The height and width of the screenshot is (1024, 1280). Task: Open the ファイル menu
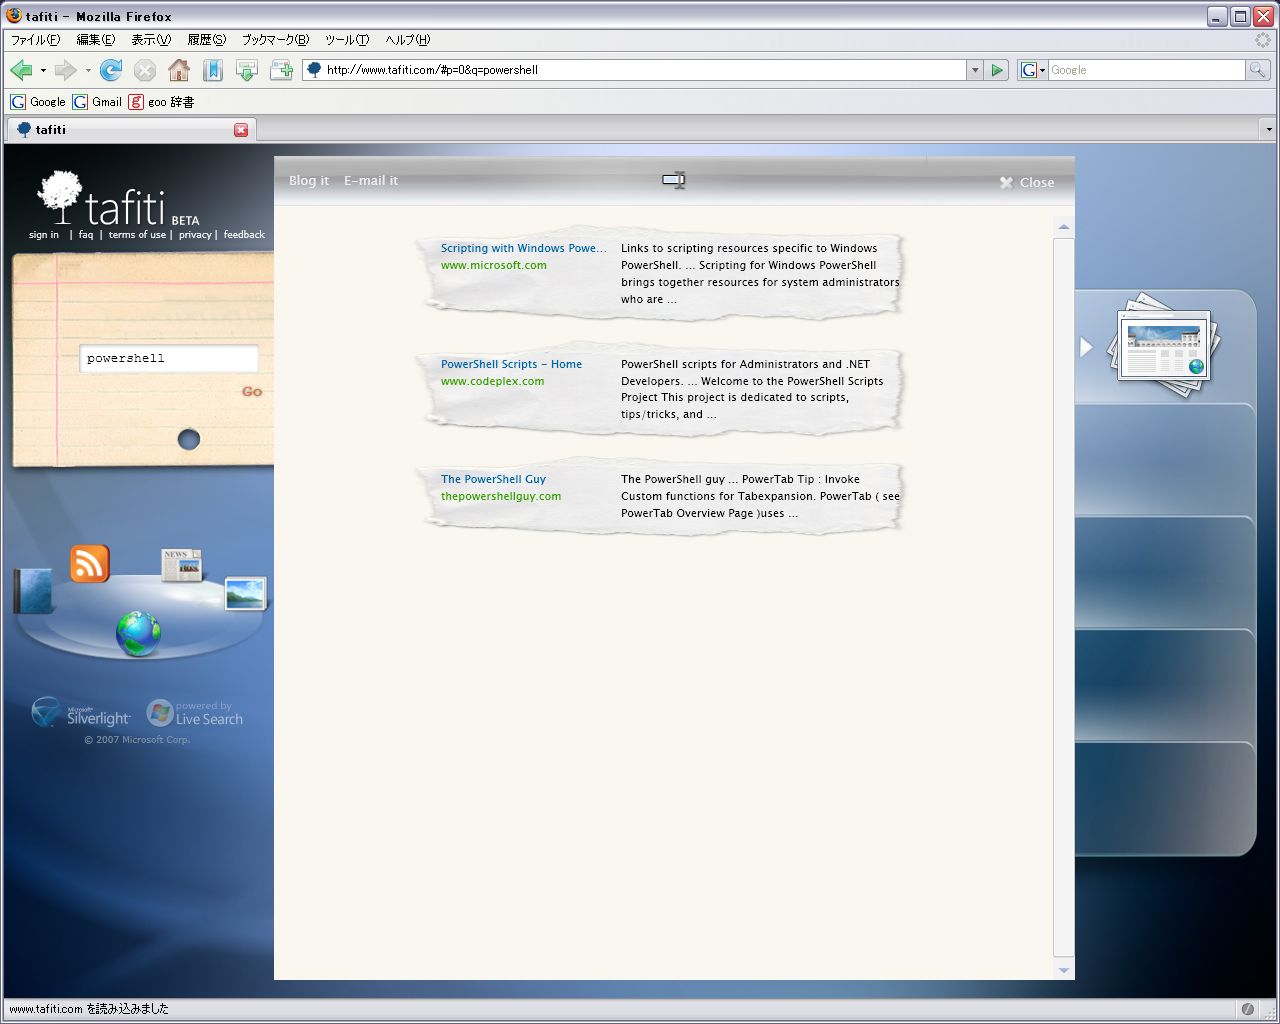(35, 40)
